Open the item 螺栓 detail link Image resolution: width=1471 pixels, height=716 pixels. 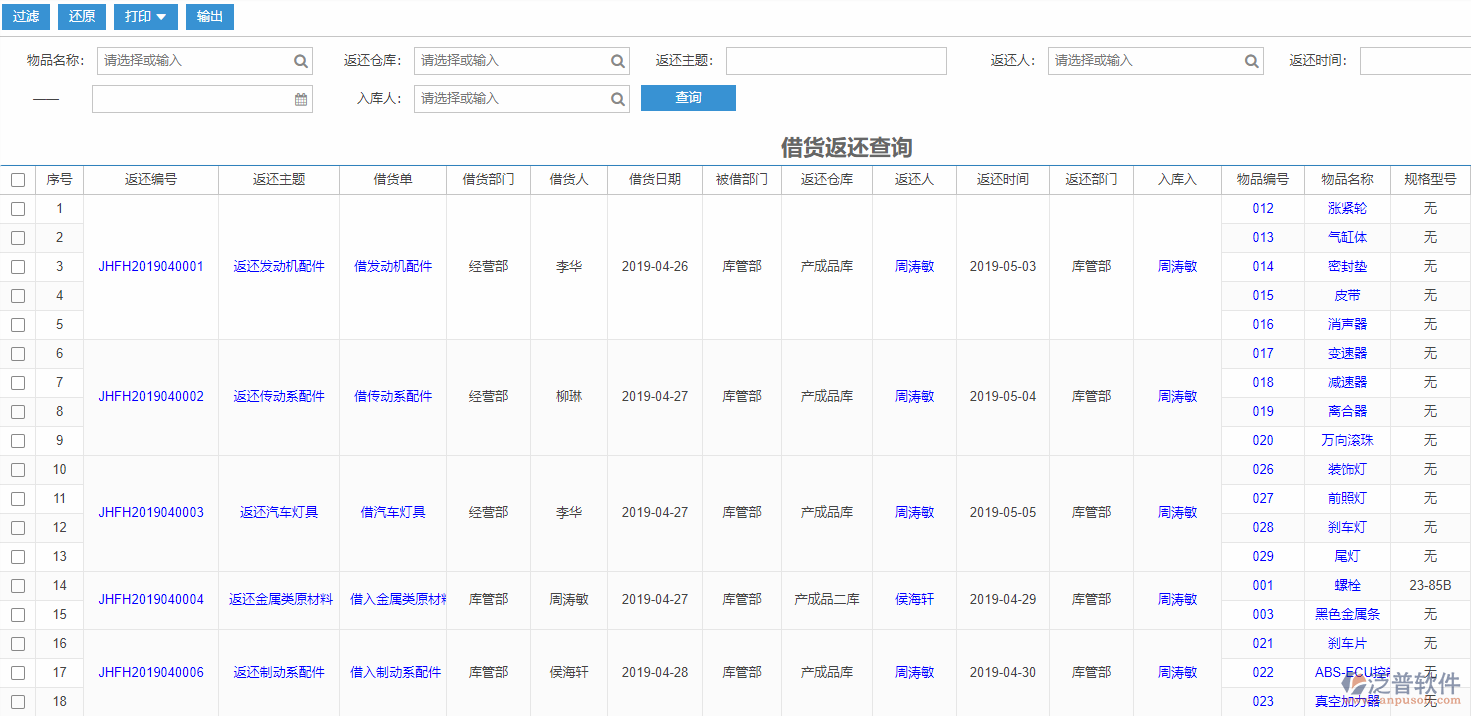[1345, 586]
